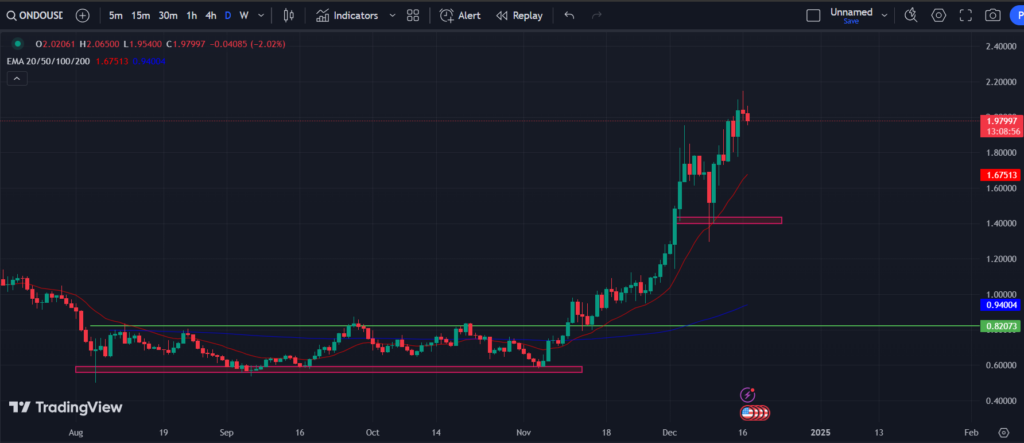
Task: Click the 2025 label on time axis
Action: pyautogui.click(x=820, y=432)
